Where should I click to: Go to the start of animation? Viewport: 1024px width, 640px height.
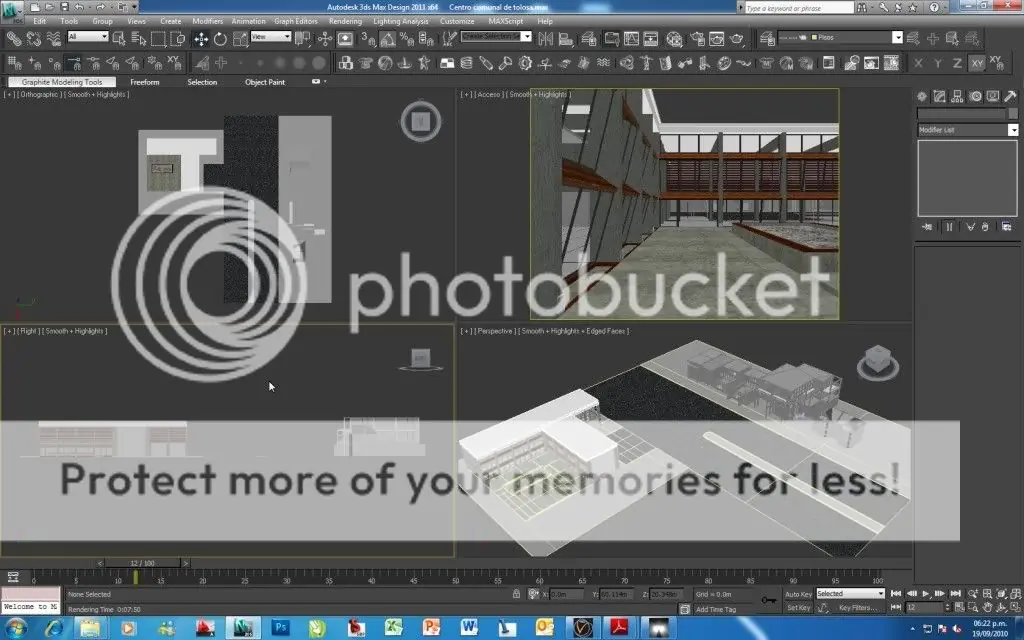896,594
